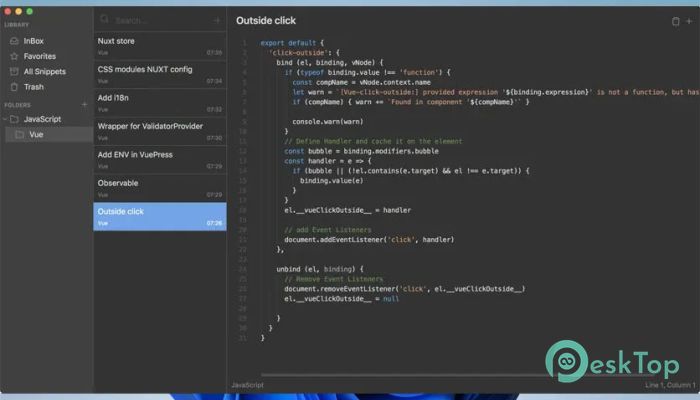
Task: Show All Snippets label in library
Action: pyautogui.click(x=45, y=71)
